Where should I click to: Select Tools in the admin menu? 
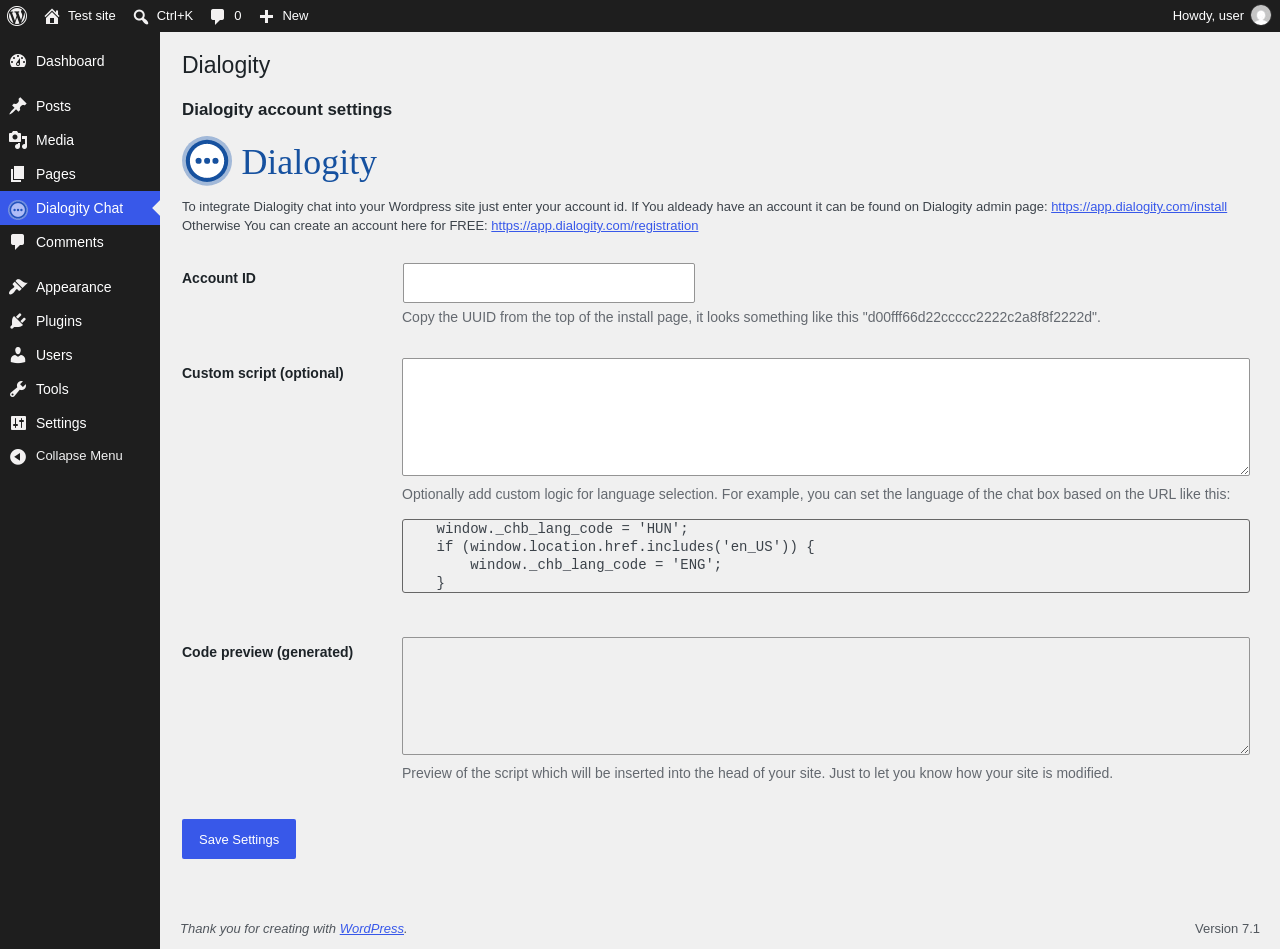tap(80, 389)
